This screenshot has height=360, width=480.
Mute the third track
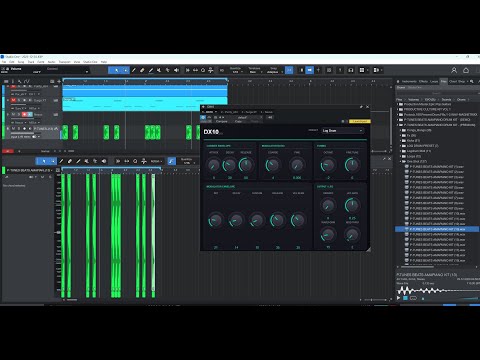(13, 114)
